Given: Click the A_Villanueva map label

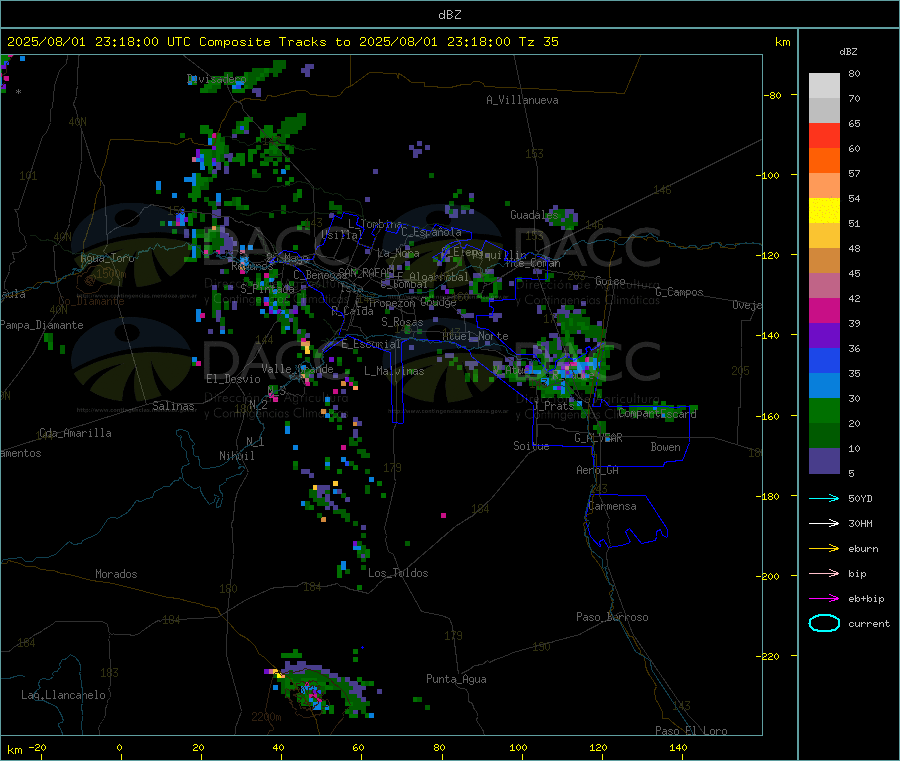Looking at the screenshot, I should 522,100.
